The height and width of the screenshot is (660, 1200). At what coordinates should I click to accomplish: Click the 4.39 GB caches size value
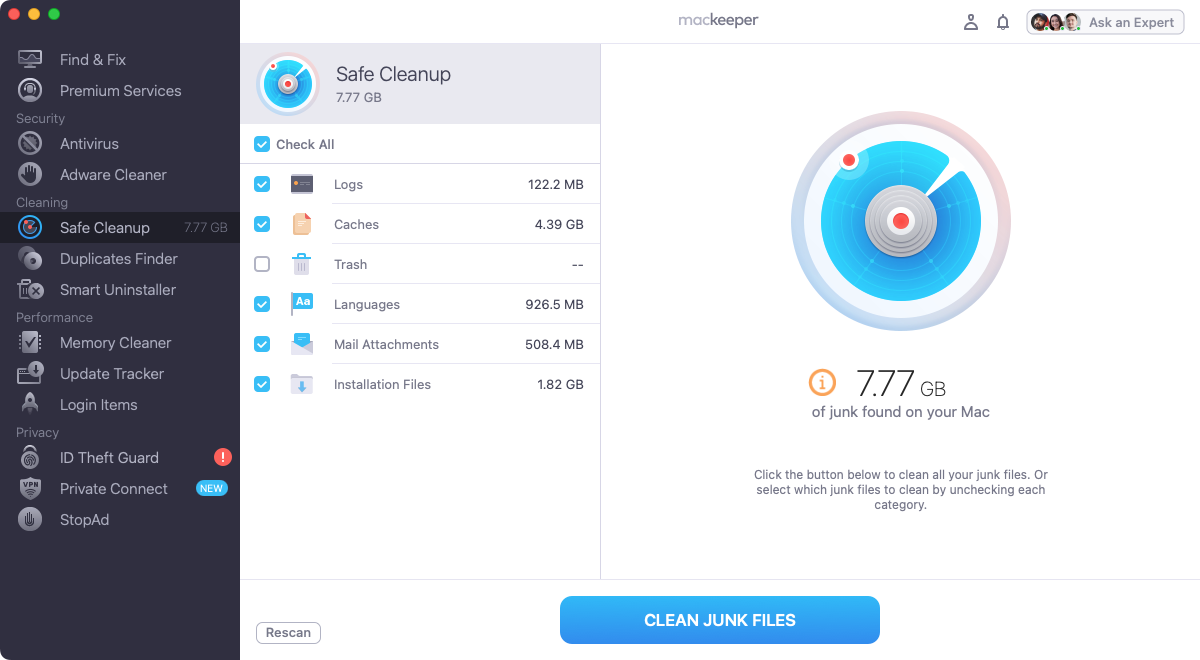click(559, 224)
